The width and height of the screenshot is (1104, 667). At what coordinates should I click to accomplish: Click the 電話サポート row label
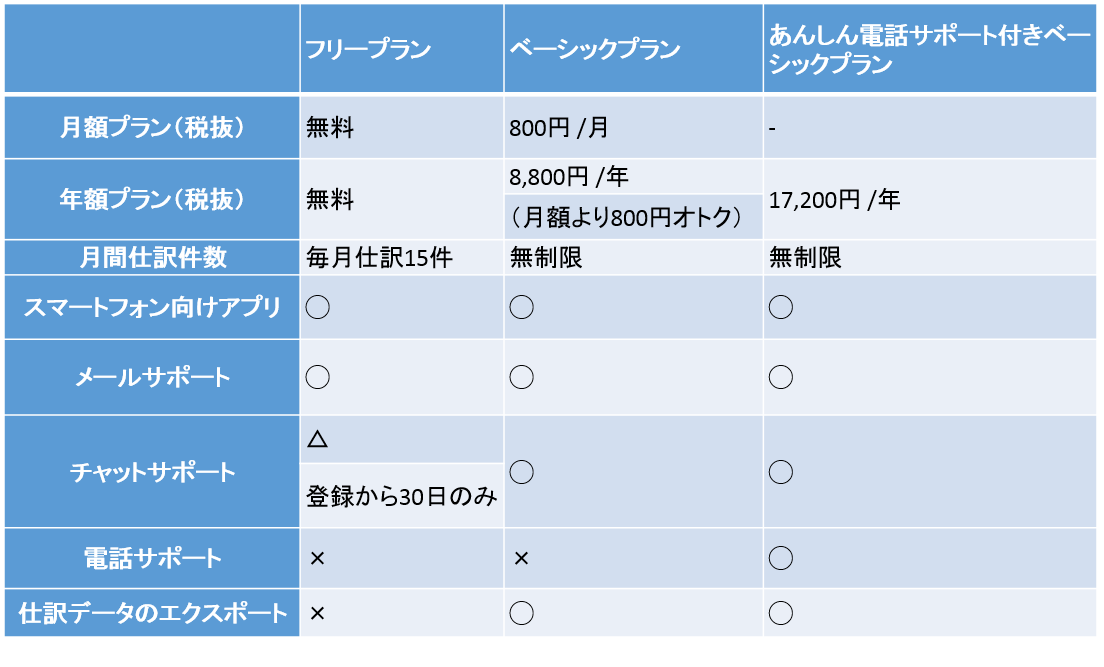pyautogui.click(x=152, y=558)
